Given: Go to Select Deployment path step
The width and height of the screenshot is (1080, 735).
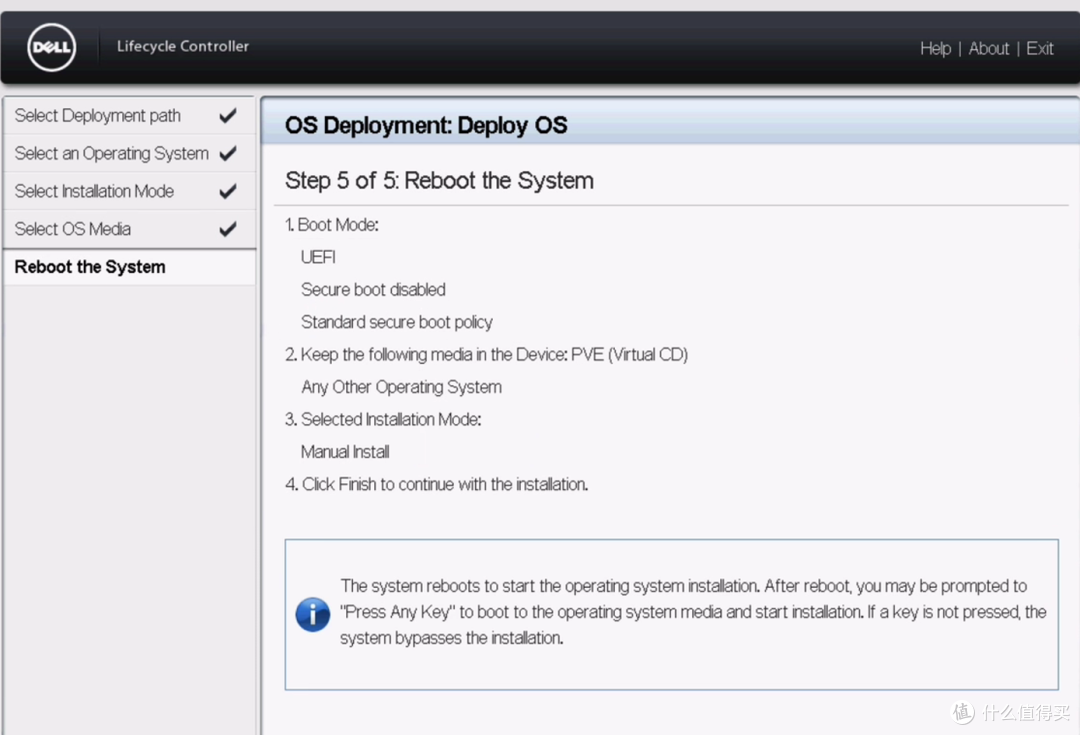Looking at the screenshot, I should coord(98,116).
